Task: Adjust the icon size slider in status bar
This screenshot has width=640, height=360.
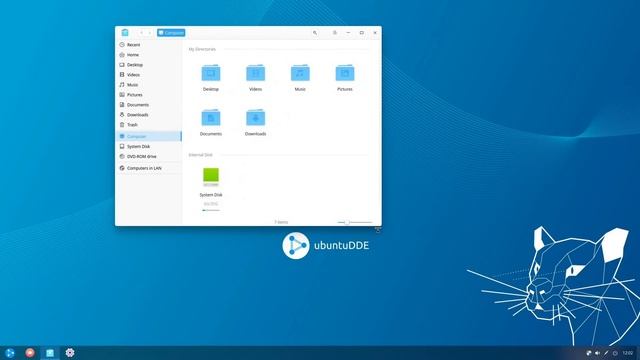Action: pos(355,222)
